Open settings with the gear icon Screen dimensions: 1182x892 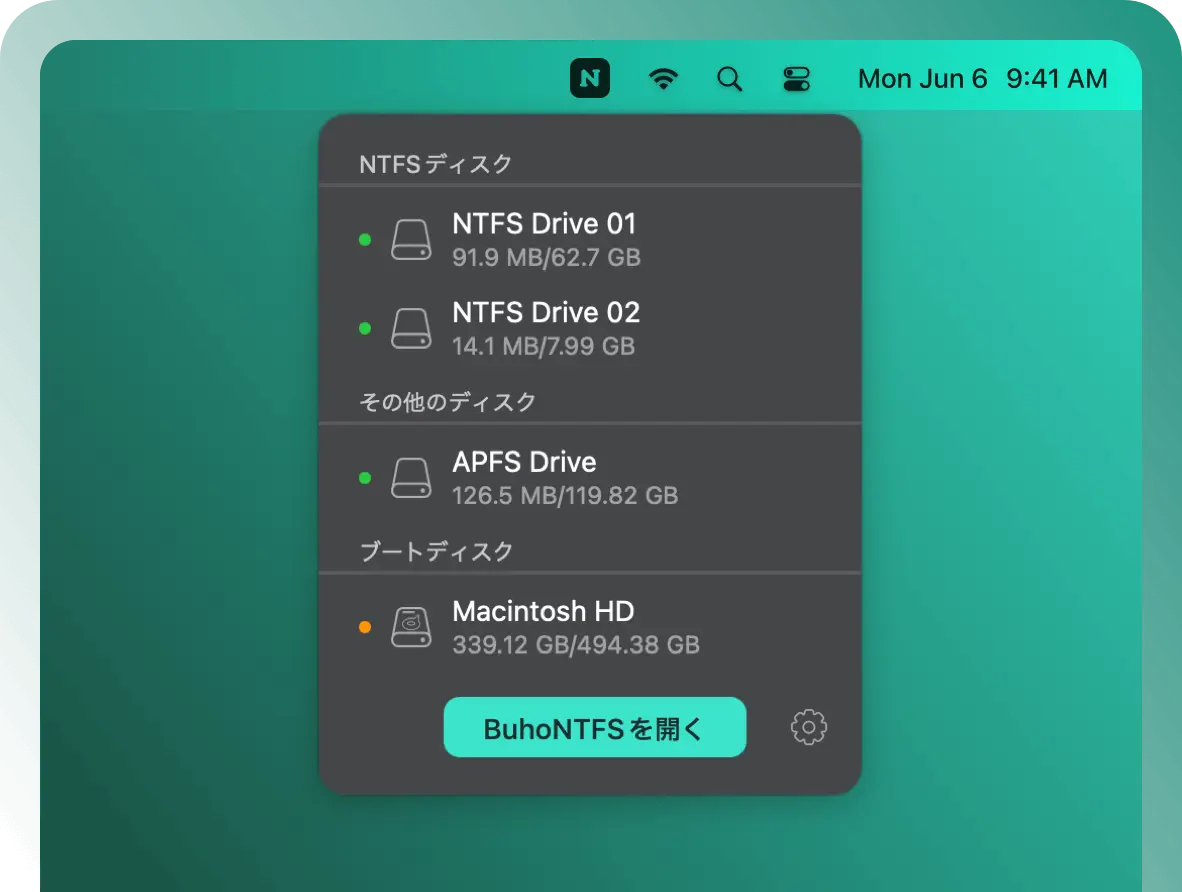[x=809, y=727]
